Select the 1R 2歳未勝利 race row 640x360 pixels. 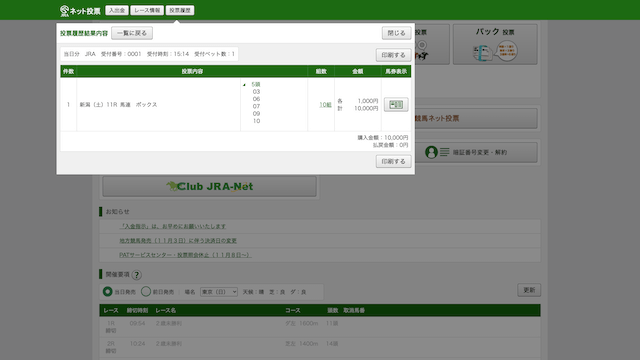click(320, 327)
